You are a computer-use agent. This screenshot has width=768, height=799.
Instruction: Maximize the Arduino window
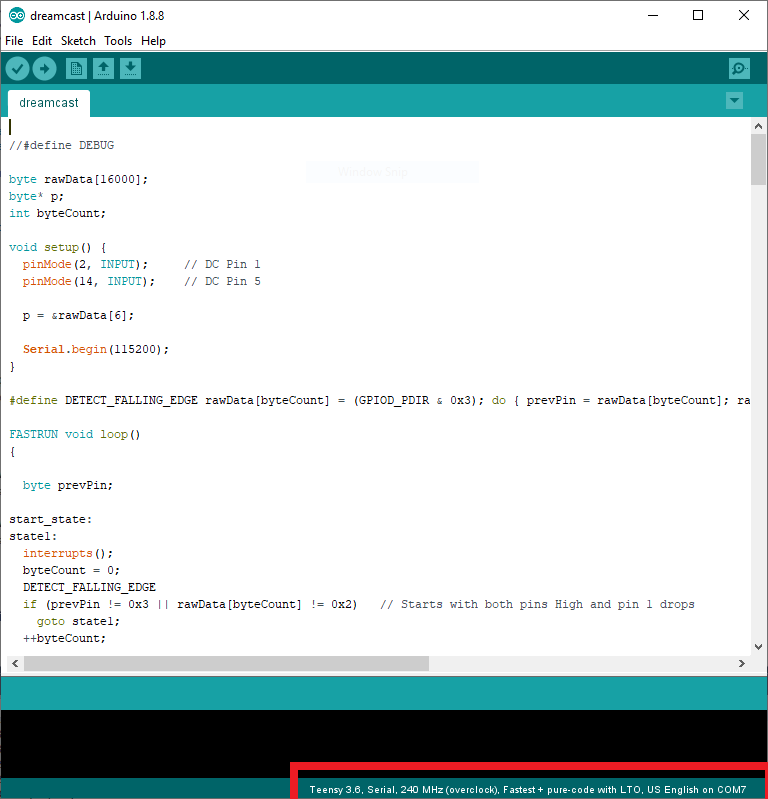[698, 15]
